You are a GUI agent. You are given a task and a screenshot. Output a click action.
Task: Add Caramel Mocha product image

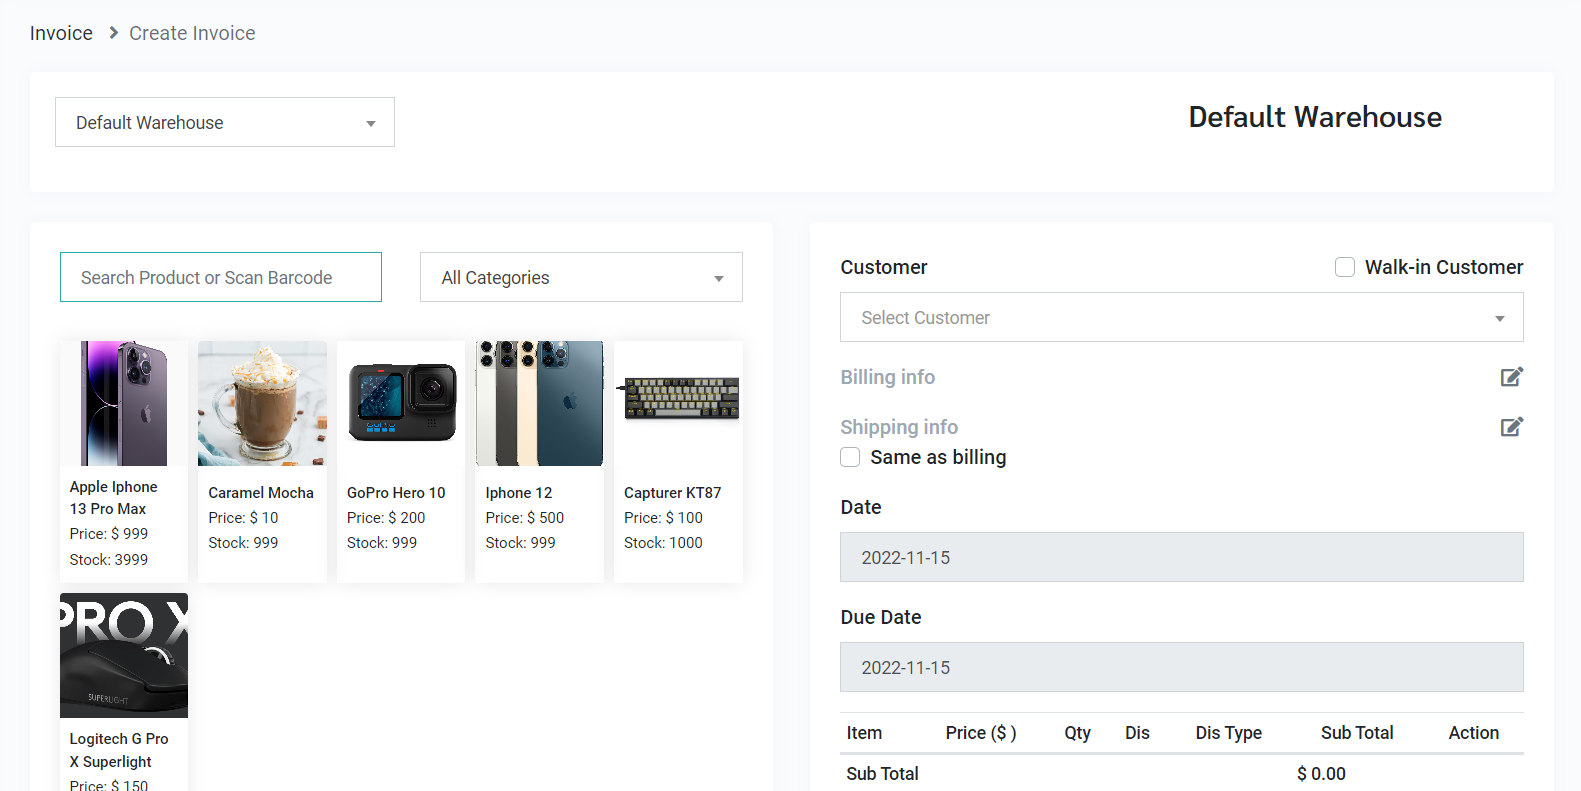tap(262, 403)
